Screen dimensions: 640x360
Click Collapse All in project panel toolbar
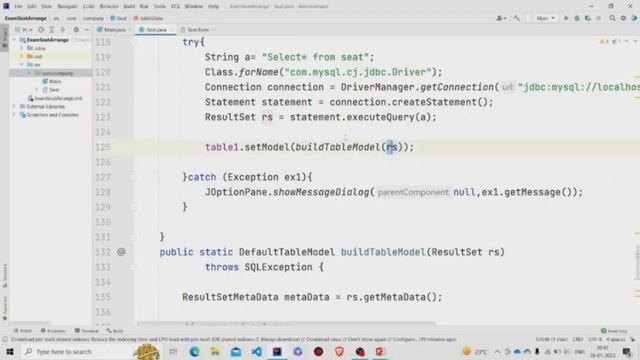point(62,30)
